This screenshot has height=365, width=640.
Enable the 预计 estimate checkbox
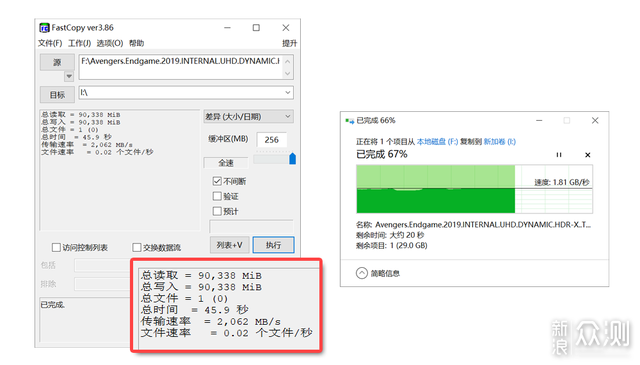[x=217, y=211]
